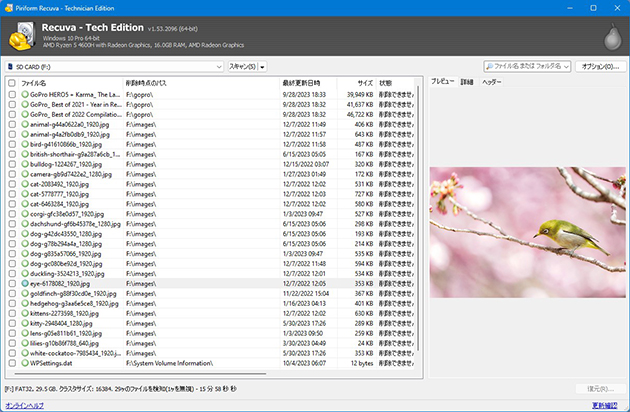Open the オプション(O) options button

click(601, 67)
